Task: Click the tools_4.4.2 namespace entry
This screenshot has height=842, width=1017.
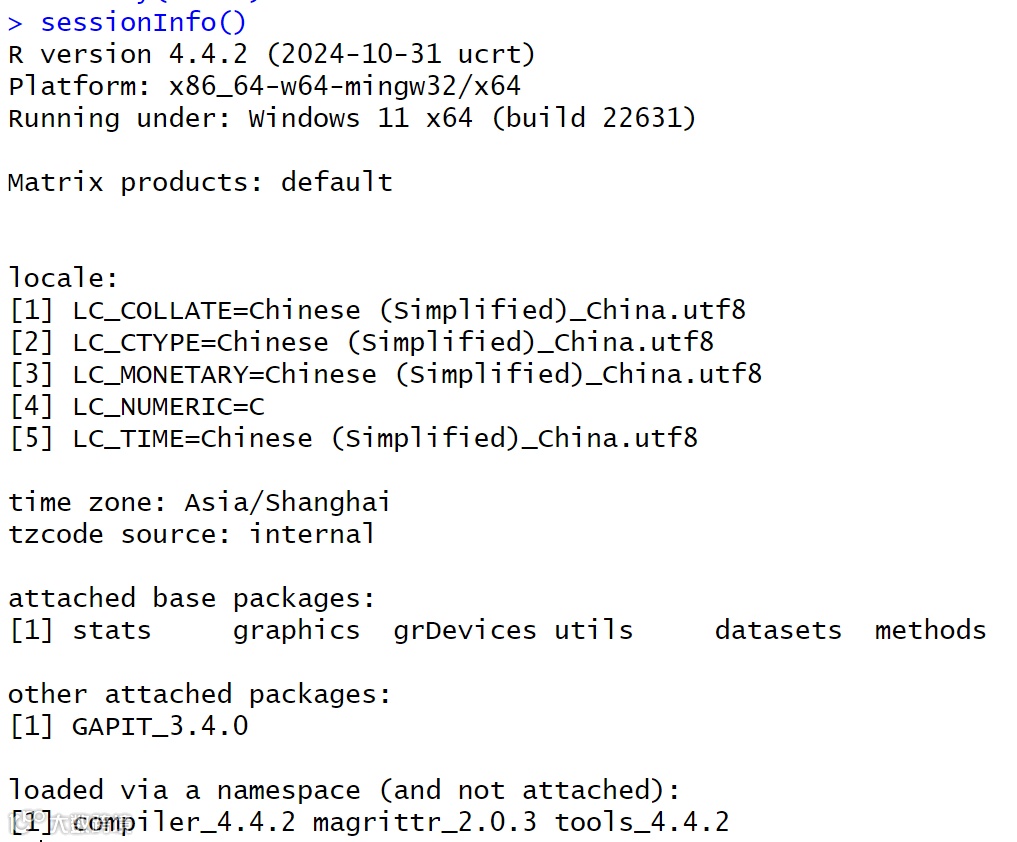Action: (x=642, y=822)
